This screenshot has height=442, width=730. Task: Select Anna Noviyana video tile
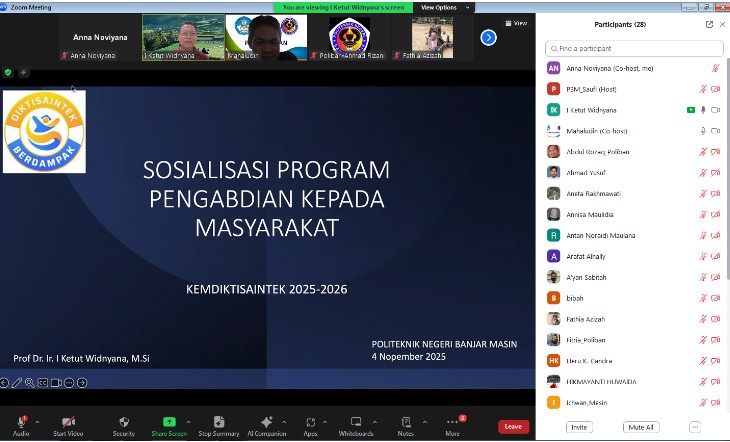tap(100, 37)
